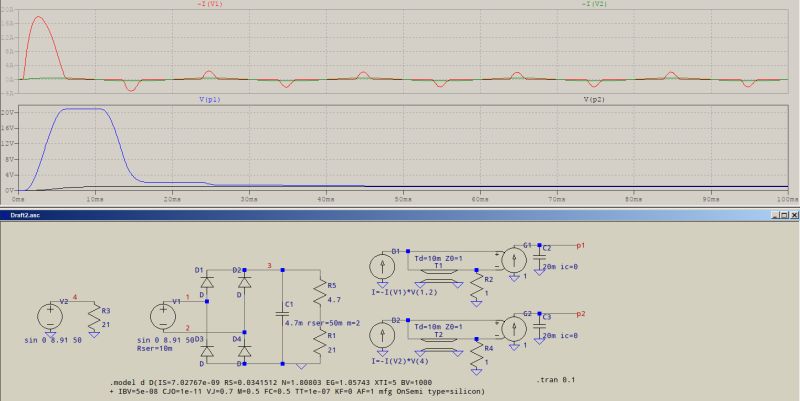Maximize the Draft2.asc schematic window
The height and width of the screenshot is (401, 800).
786,215
